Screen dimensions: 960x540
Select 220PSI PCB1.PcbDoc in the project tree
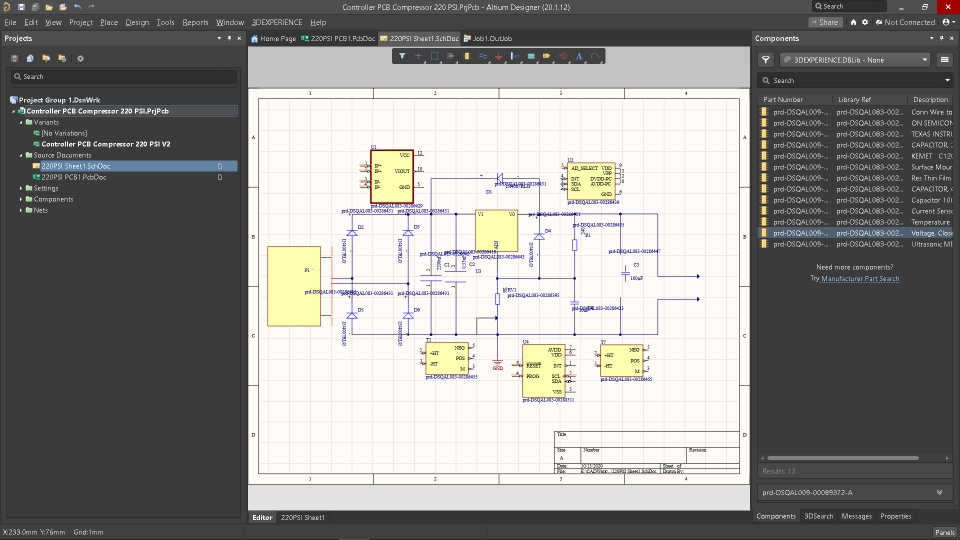coord(73,178)
